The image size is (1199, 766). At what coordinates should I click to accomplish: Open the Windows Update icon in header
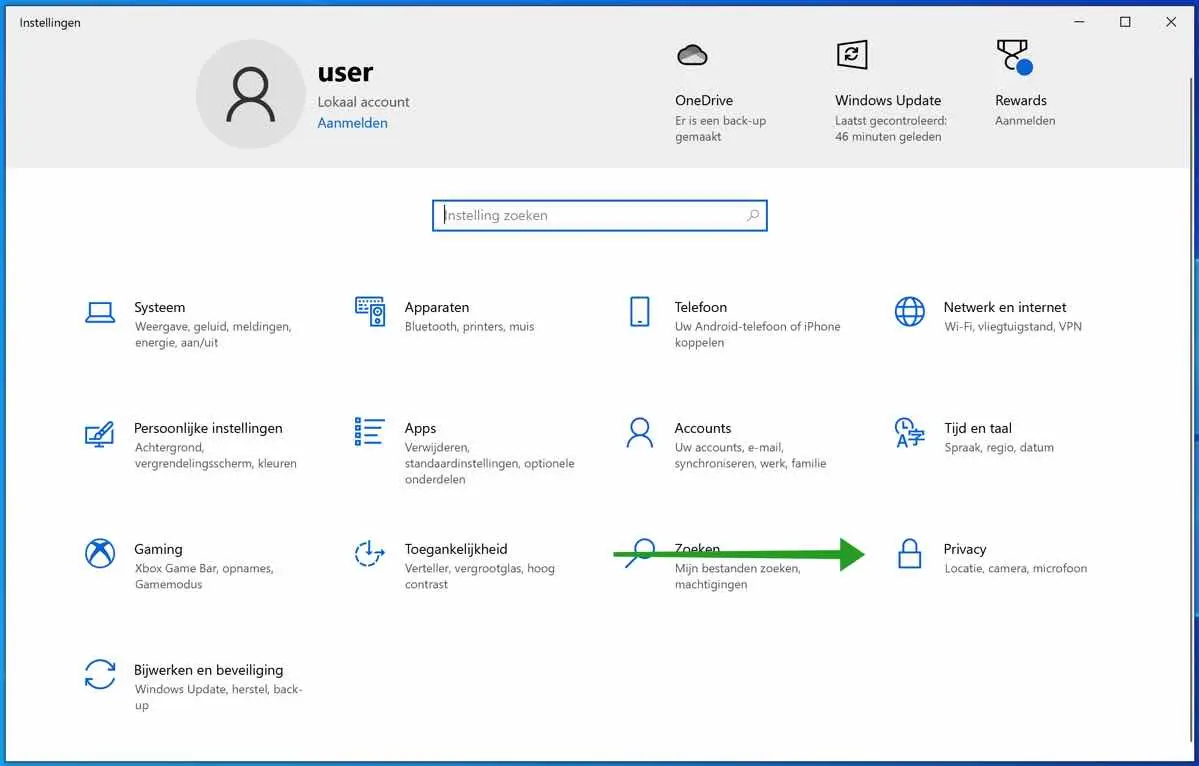coord(852,55)
